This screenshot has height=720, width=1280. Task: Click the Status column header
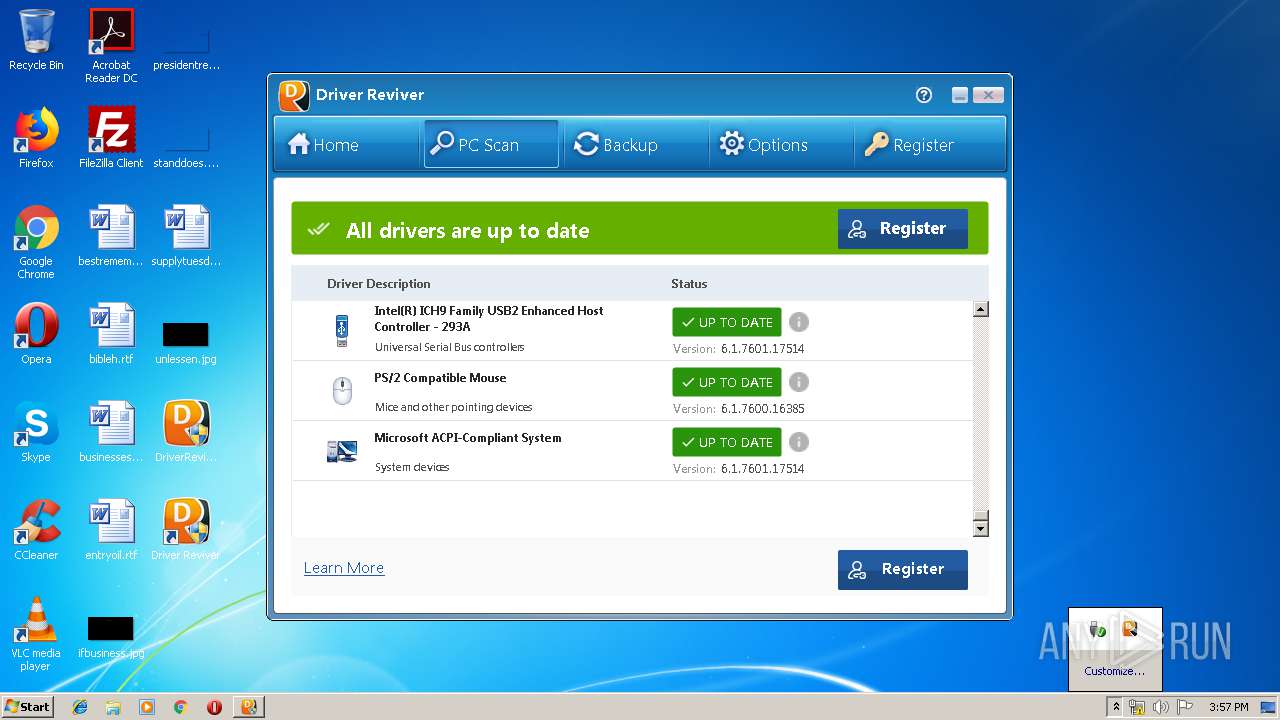[689, 284]
